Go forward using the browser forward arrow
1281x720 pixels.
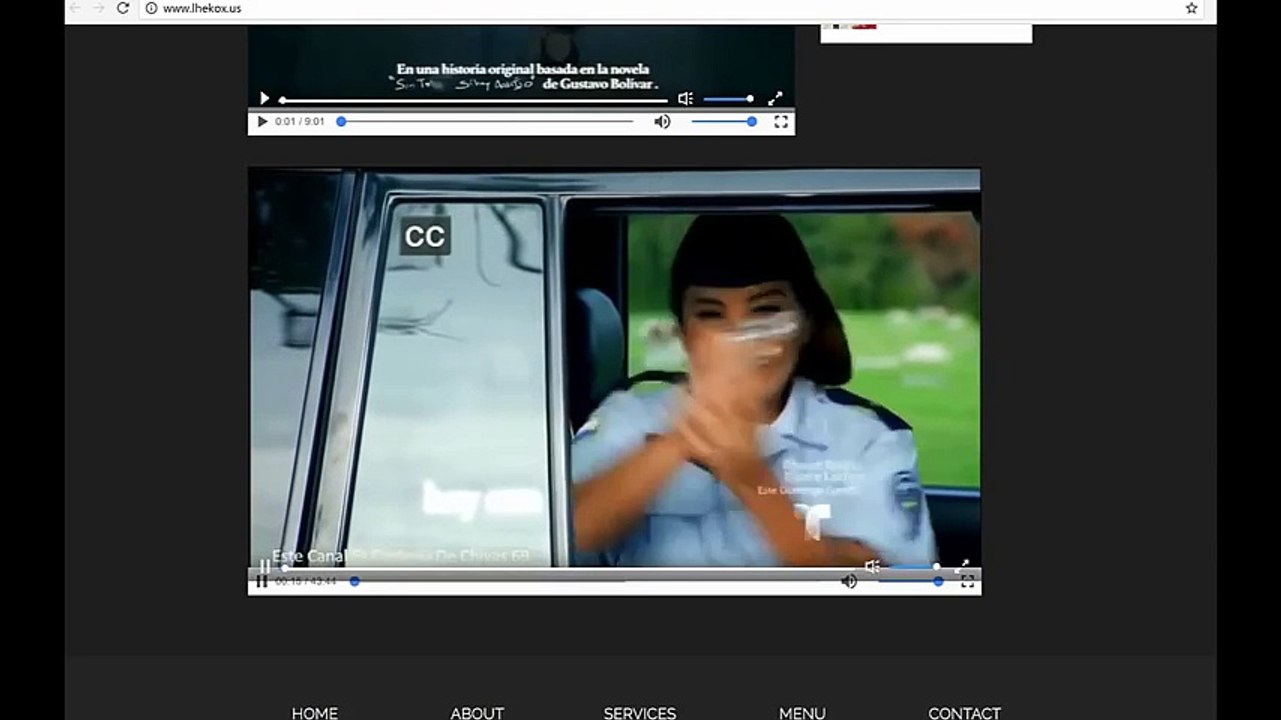pos(99,8)
